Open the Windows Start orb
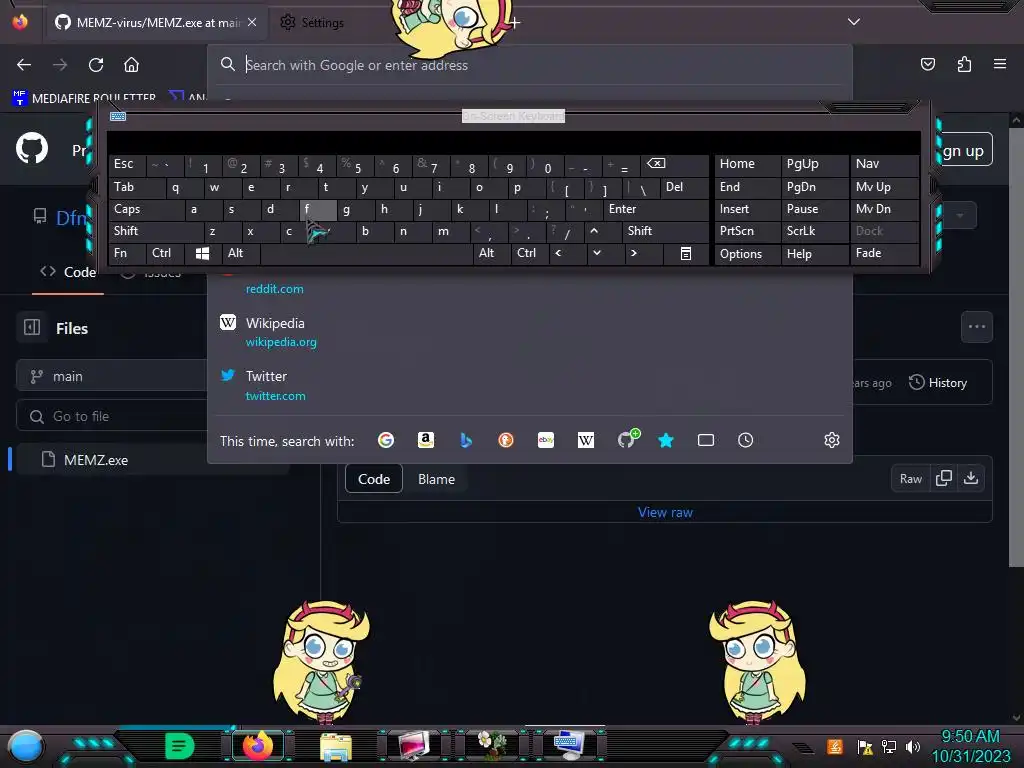The image size is (1024, 768). (26, 746)
